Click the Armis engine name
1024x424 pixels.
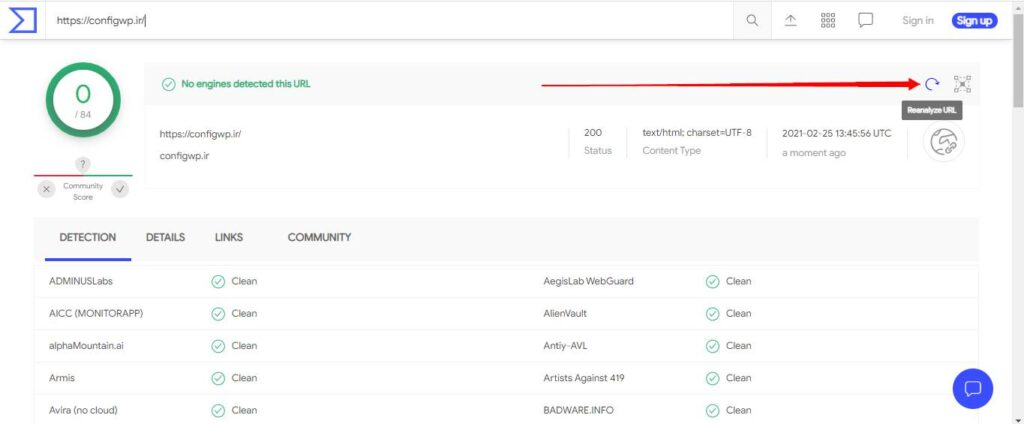62,378
